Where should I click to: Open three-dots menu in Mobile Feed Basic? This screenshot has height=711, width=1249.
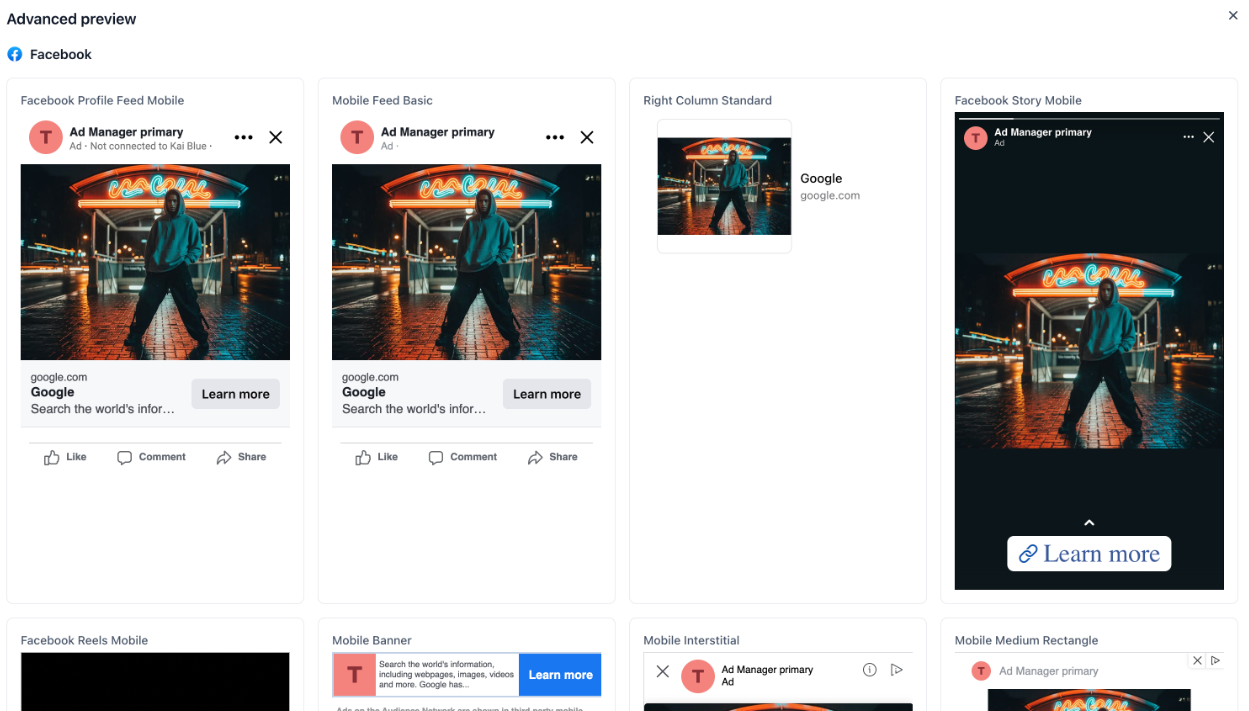pos(555,137)
